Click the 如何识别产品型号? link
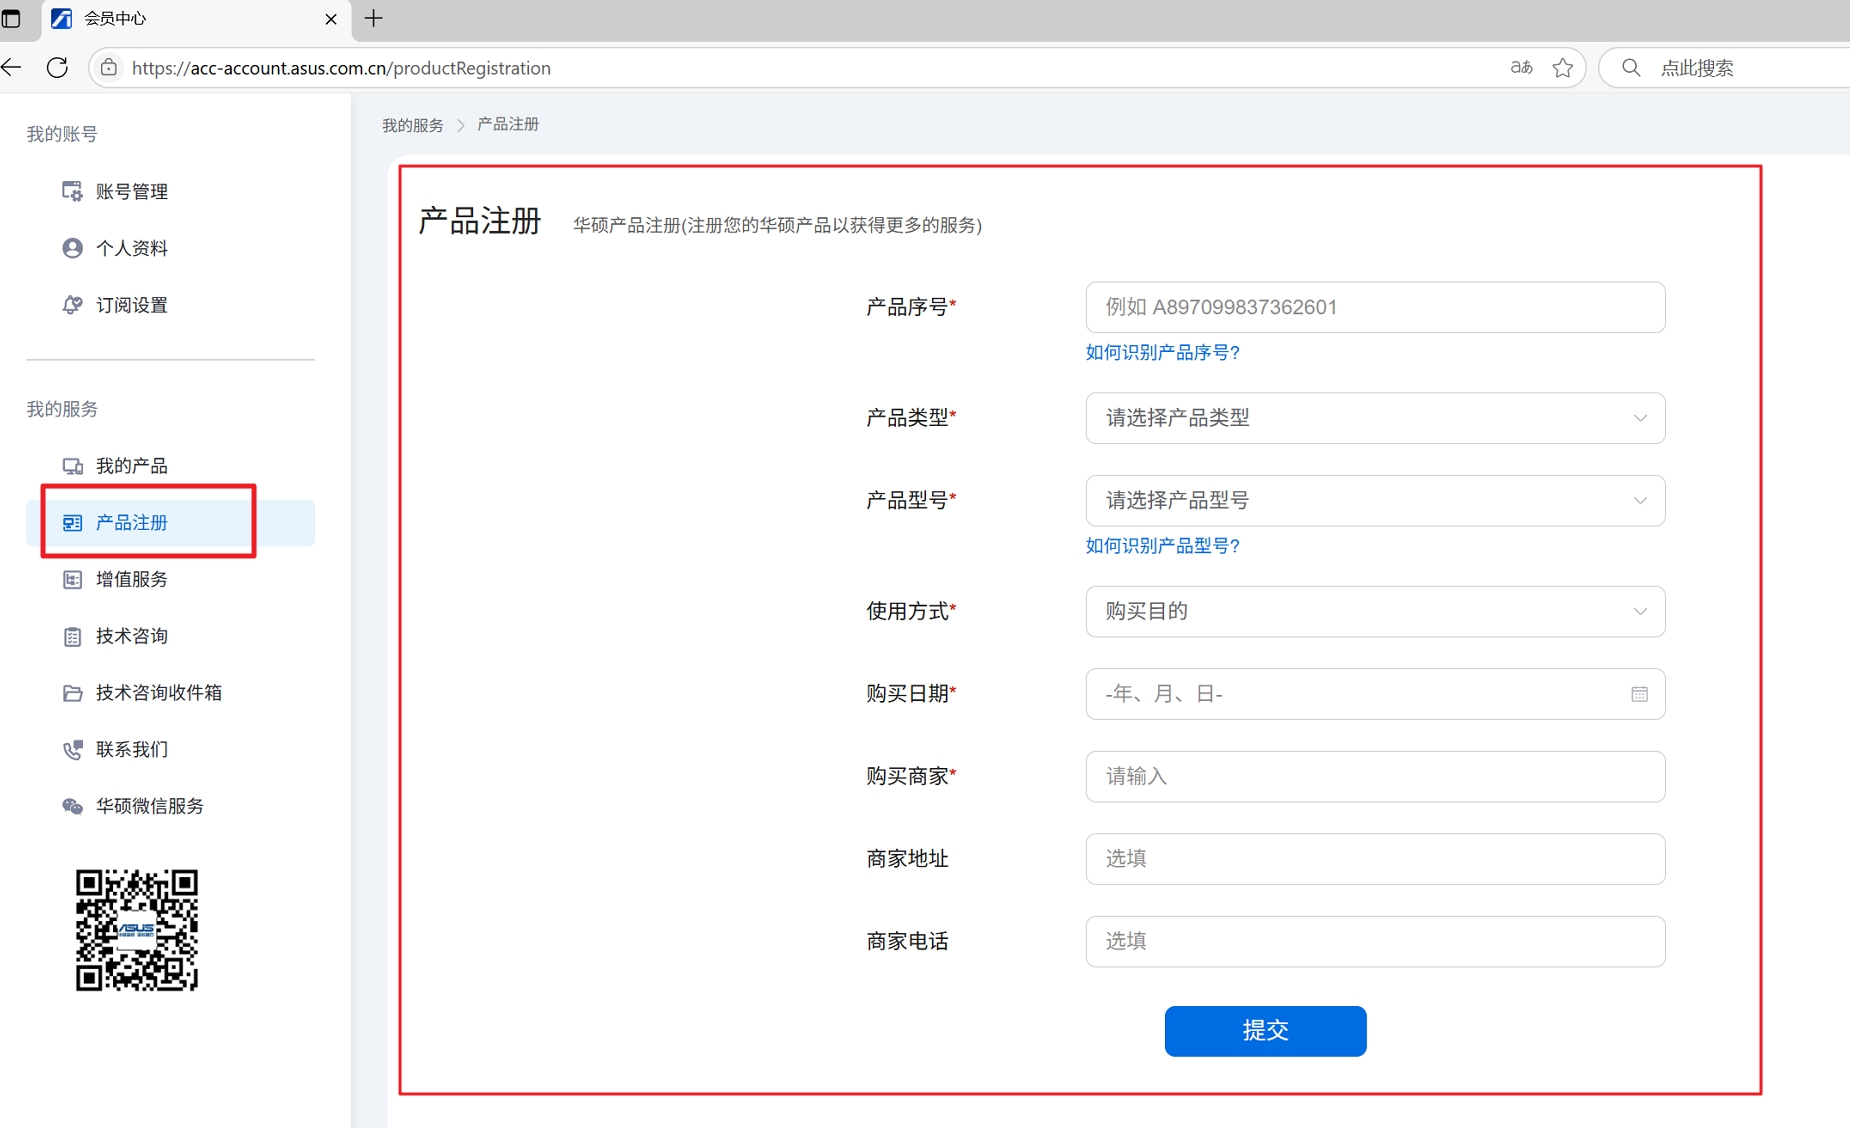1850x1128 pixels. (1163, 546)
